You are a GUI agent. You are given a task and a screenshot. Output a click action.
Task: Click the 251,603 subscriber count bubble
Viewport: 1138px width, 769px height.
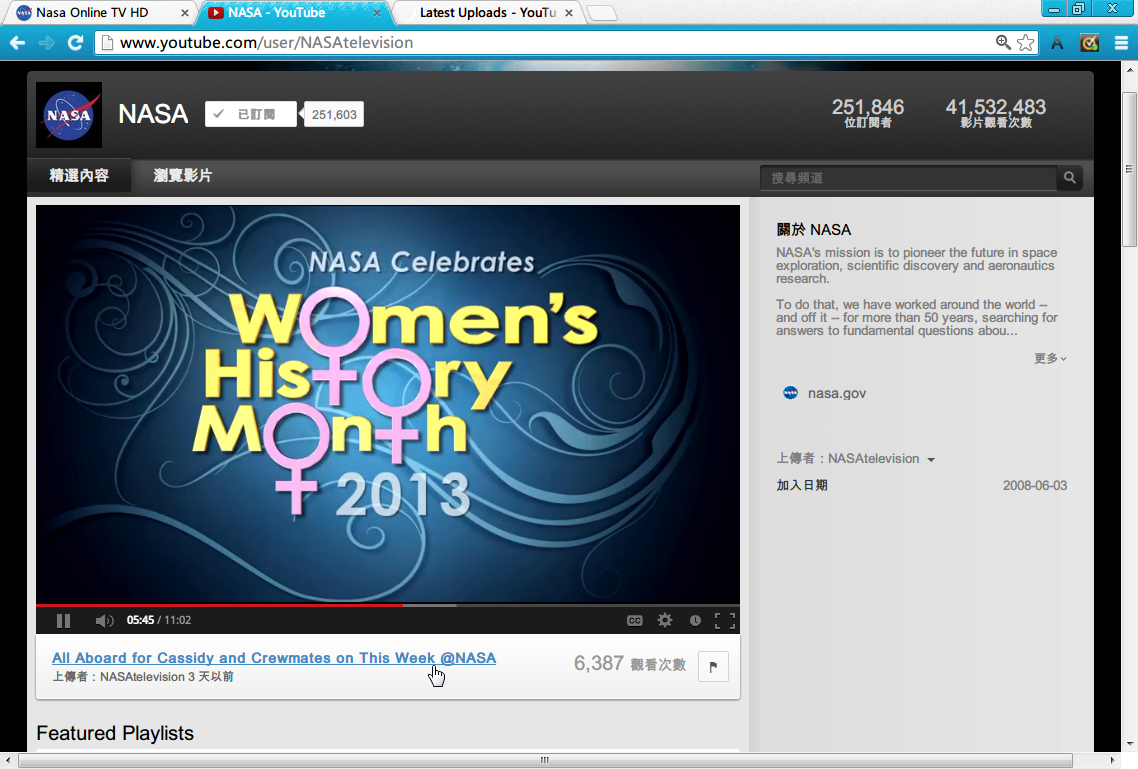[x=334, y=115]
